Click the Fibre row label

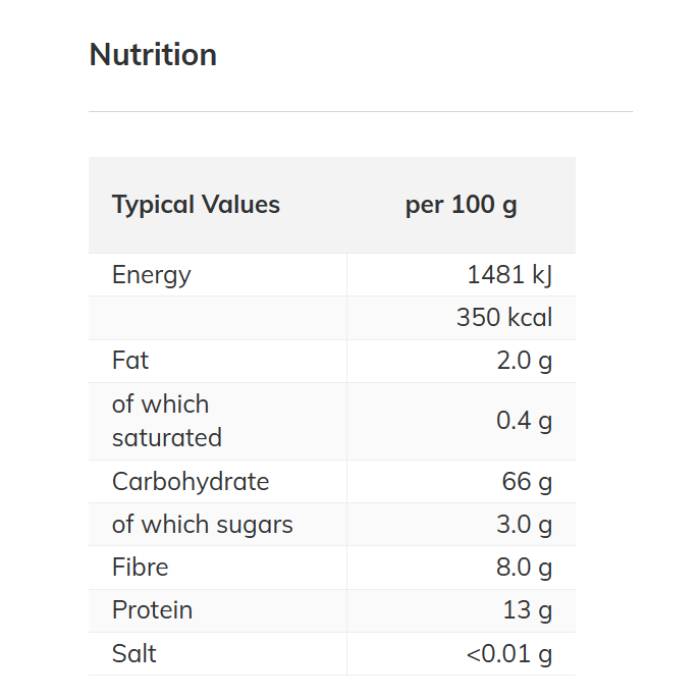(140, 568)
